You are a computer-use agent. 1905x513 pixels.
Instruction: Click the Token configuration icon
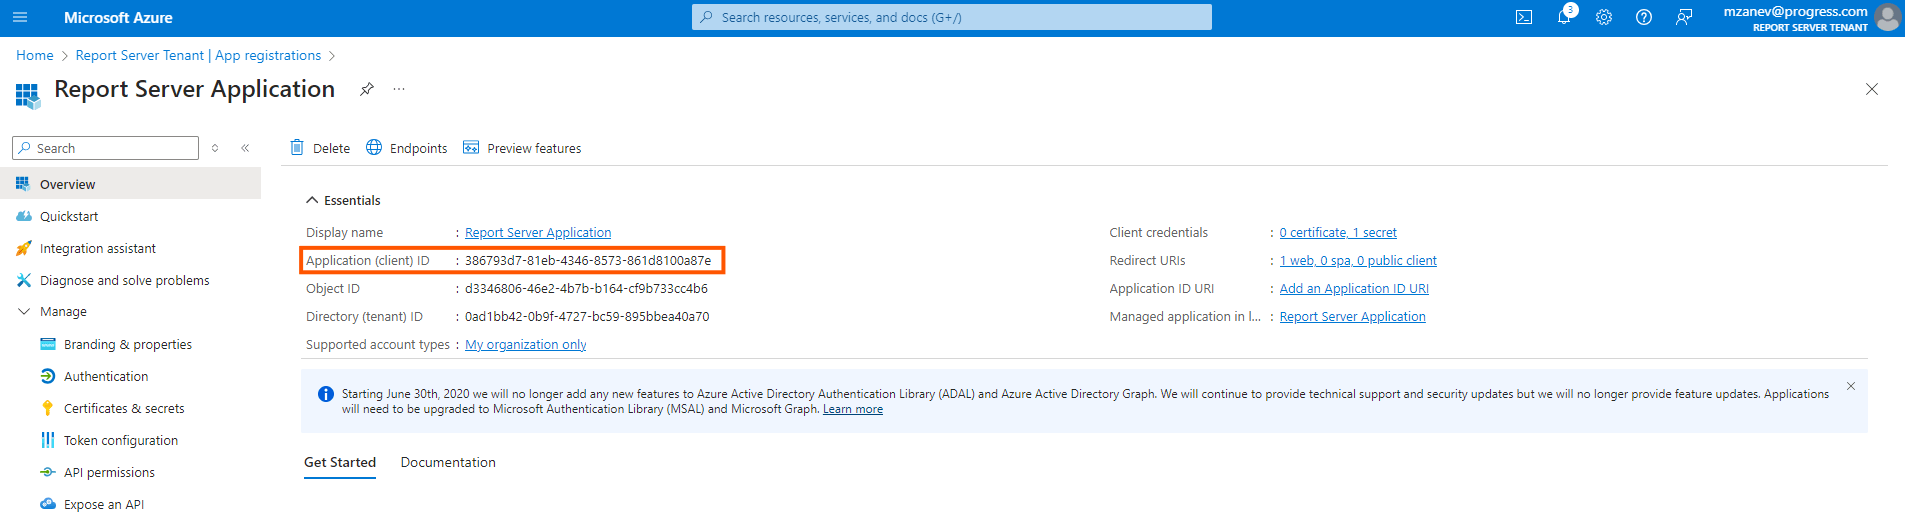tap(47, 440)
